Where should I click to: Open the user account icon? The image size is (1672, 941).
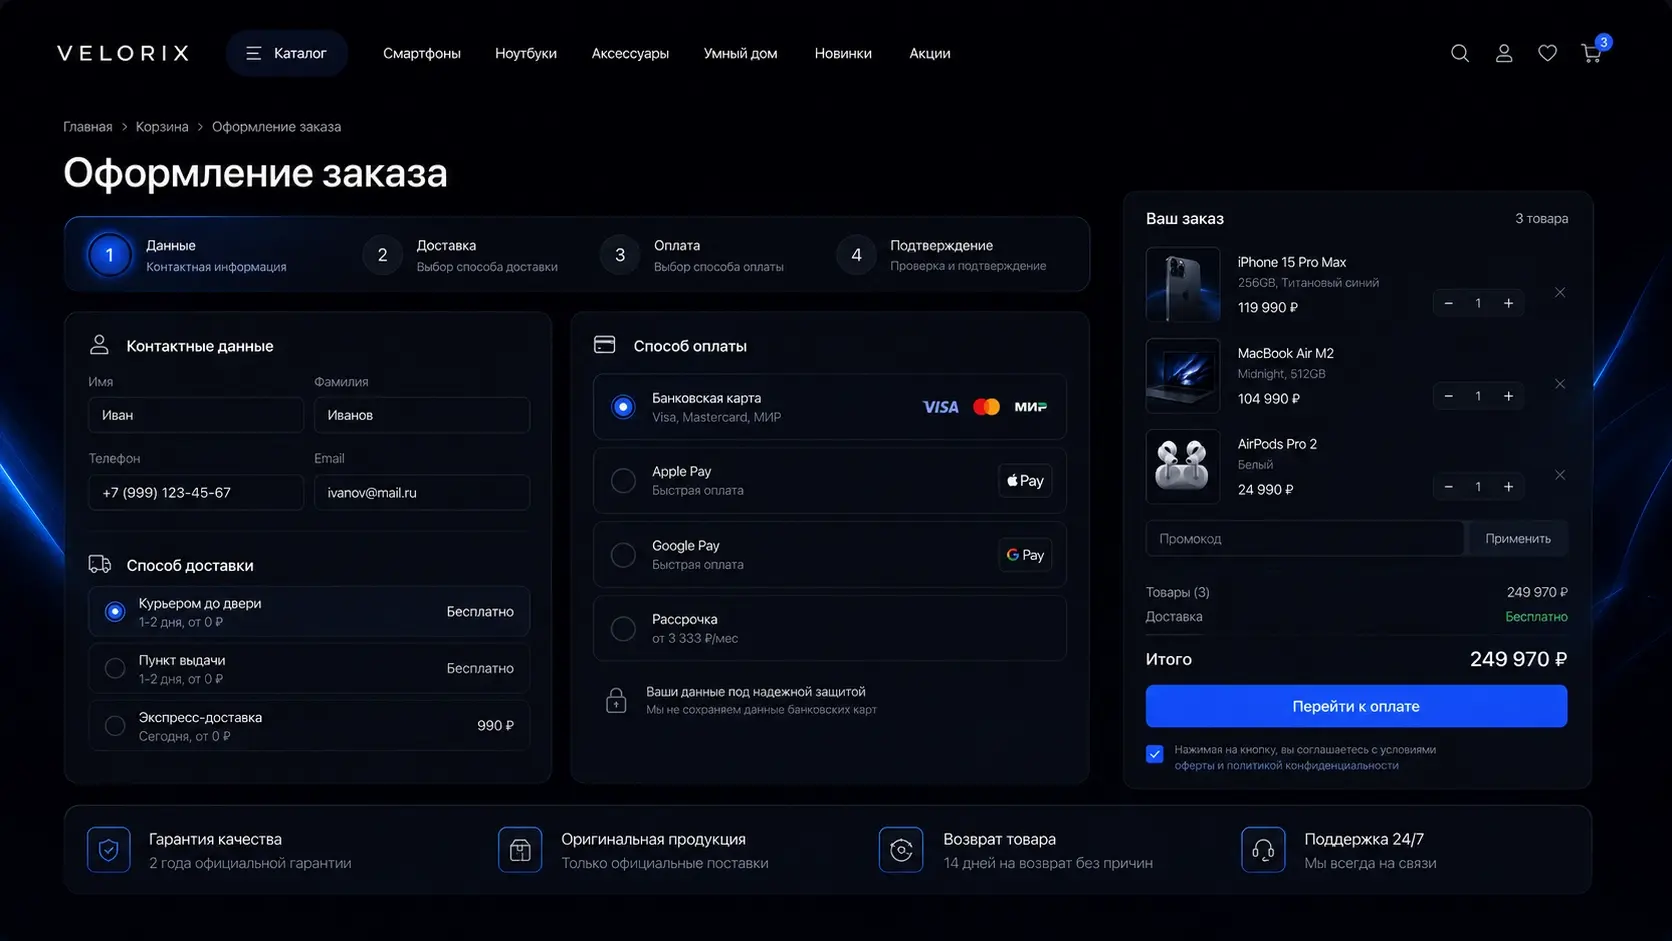point(1504,53)
